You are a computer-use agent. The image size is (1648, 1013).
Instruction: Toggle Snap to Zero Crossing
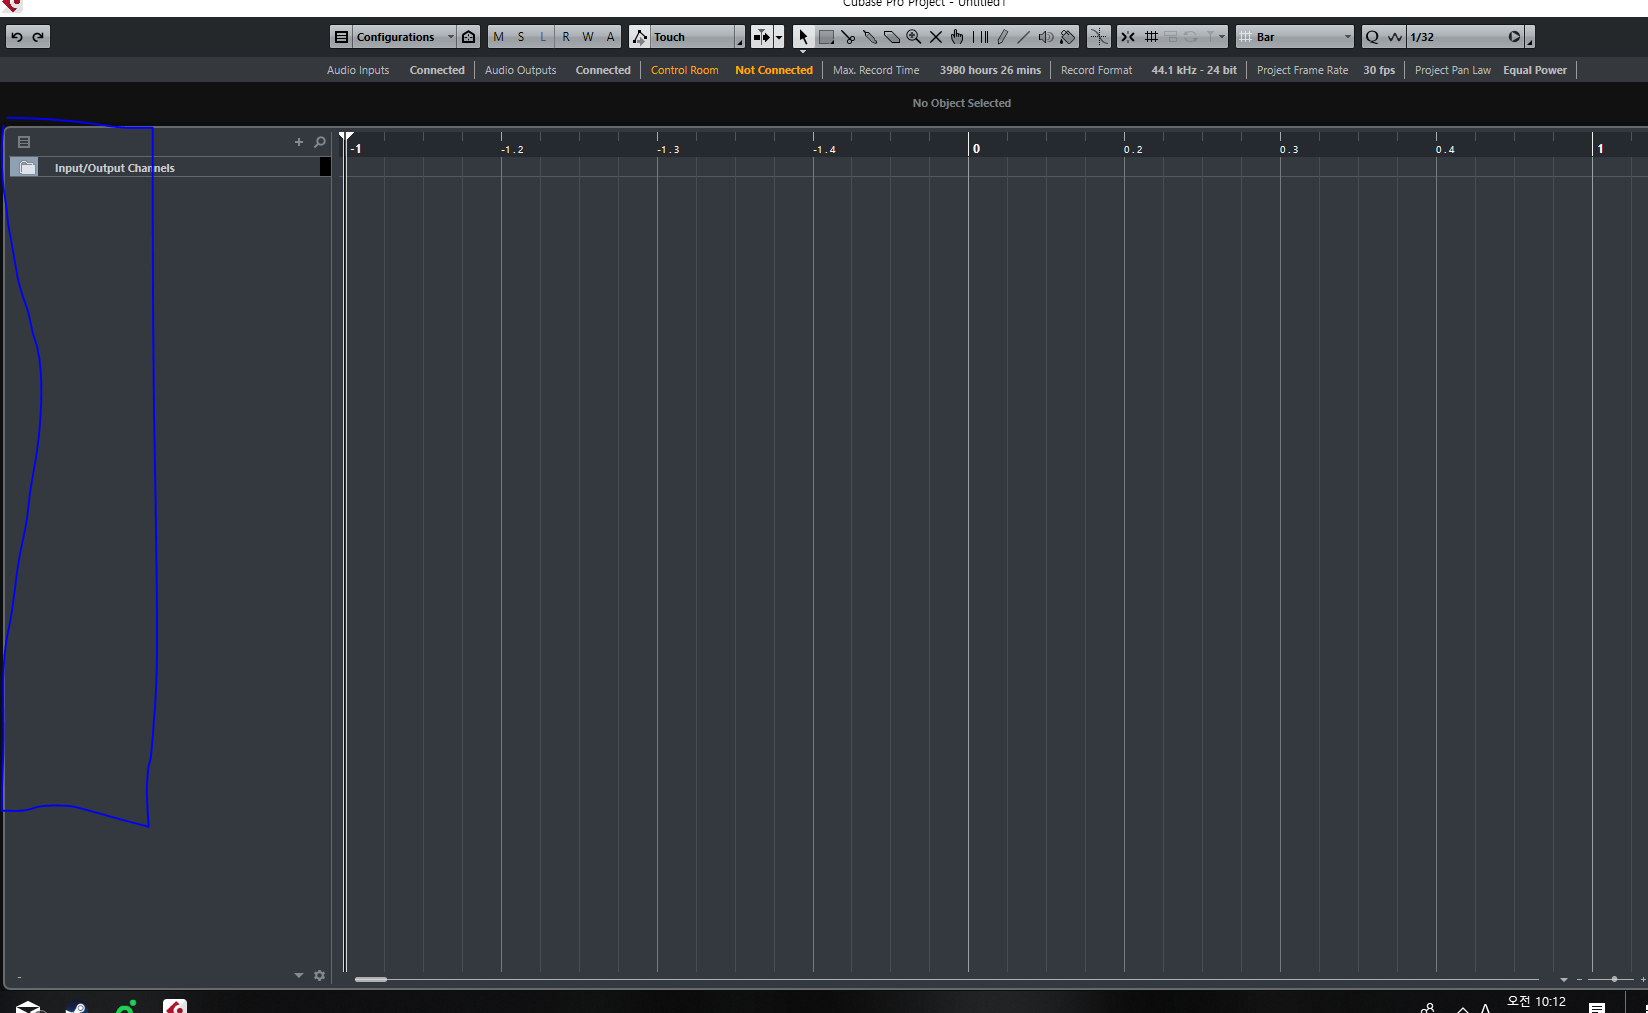pos(1099,37)
